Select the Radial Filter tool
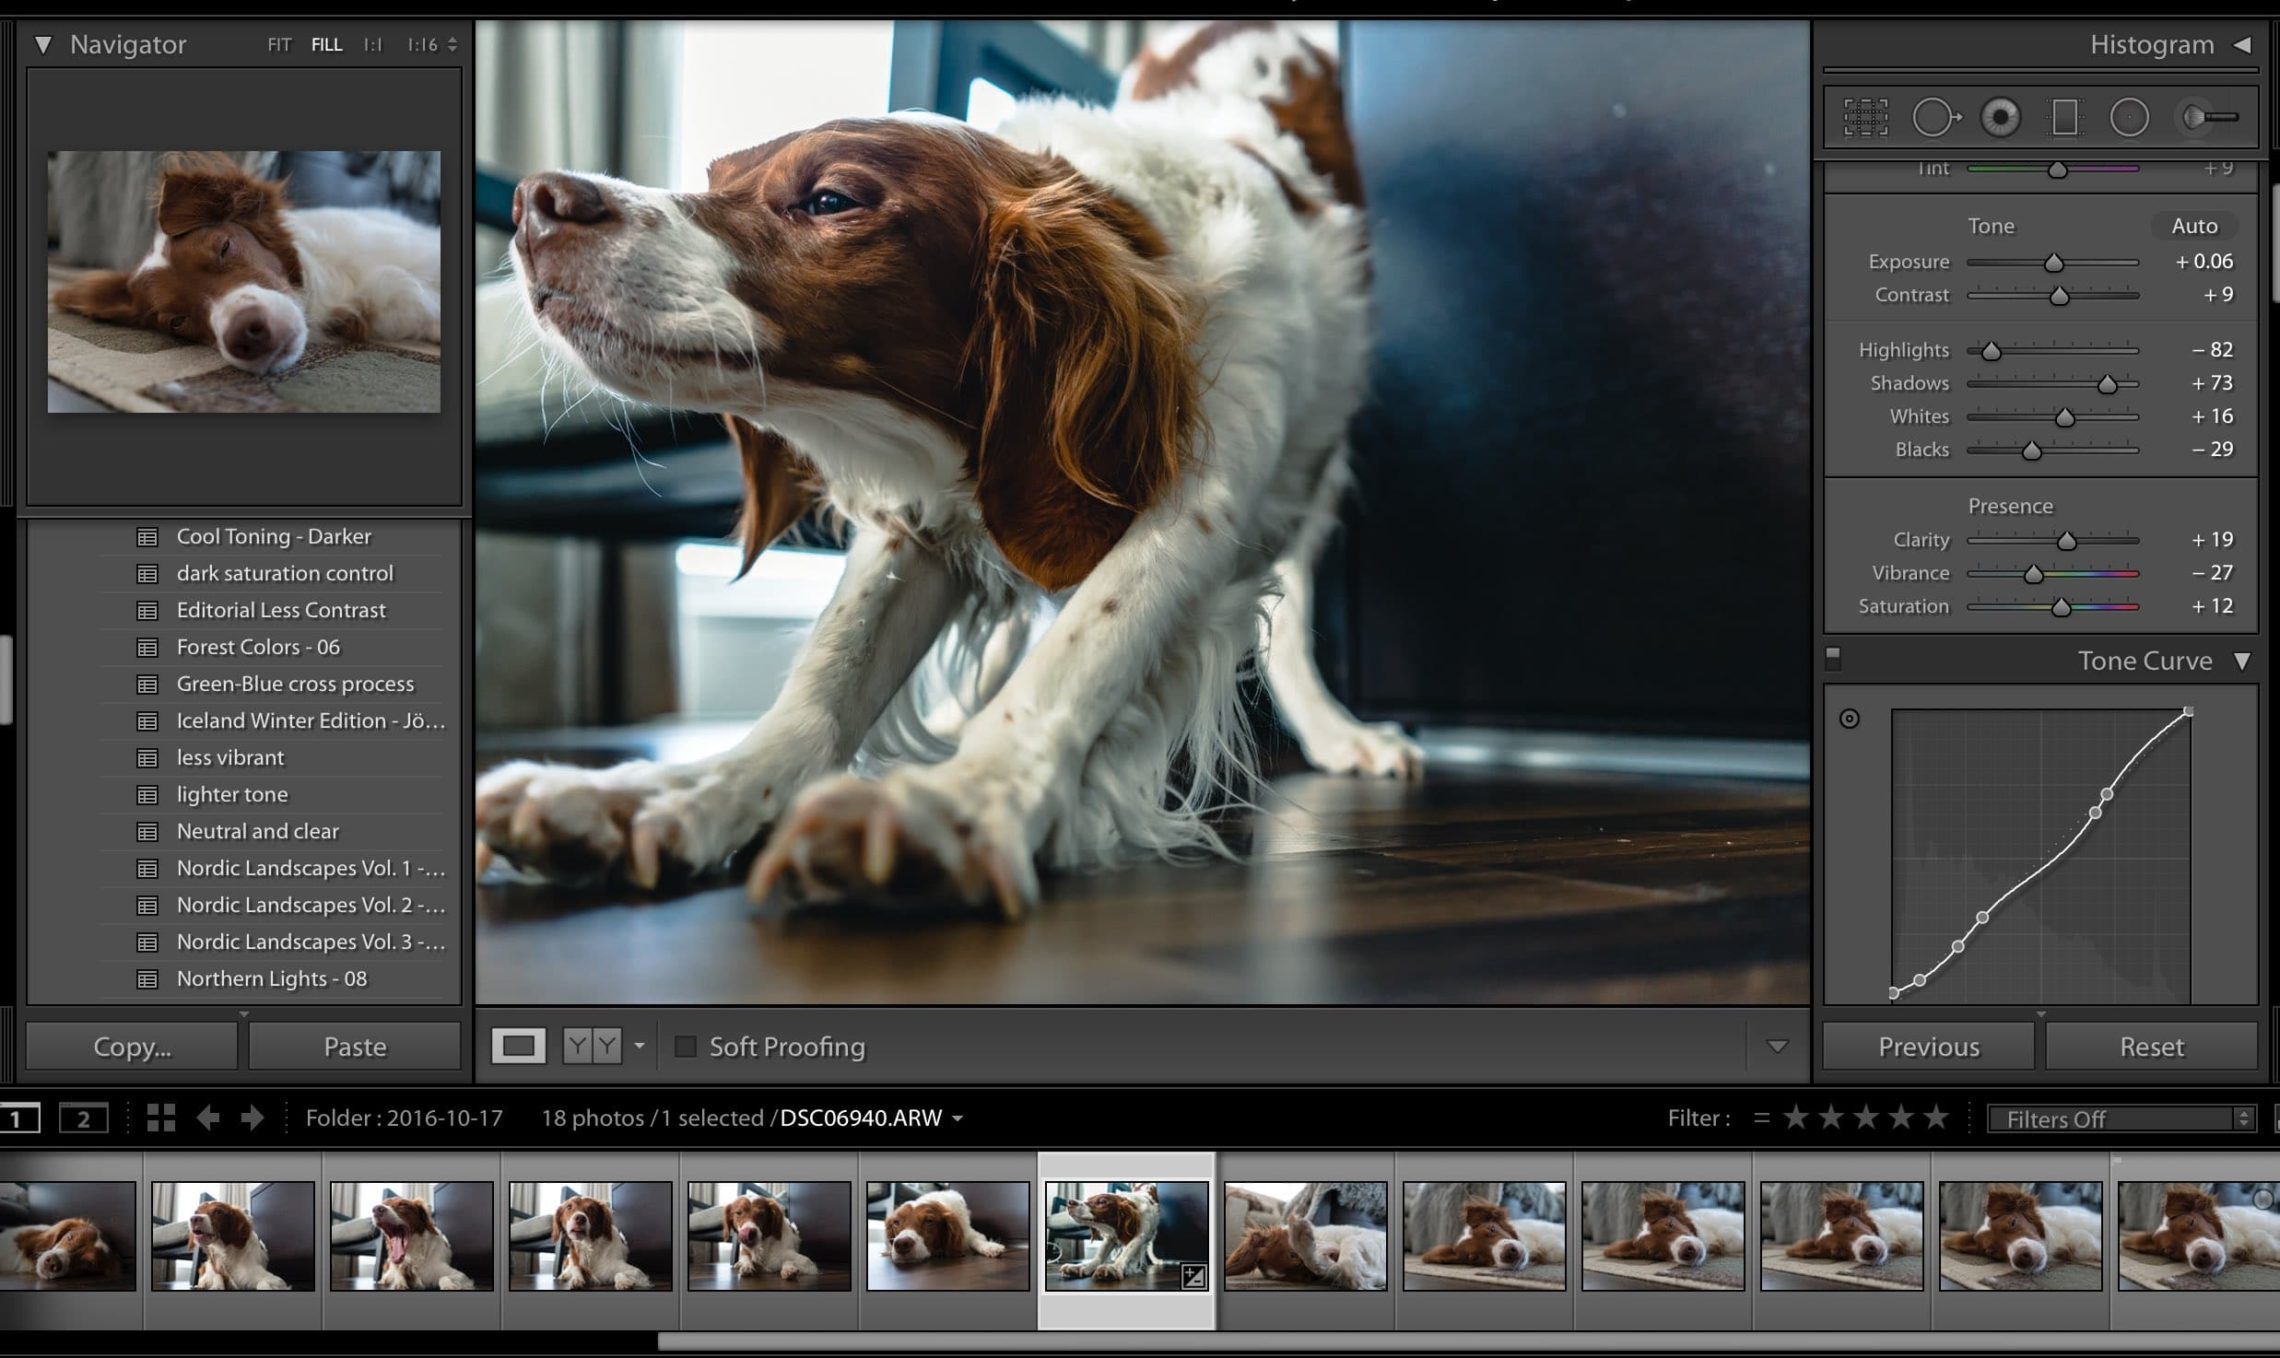2280x1358 pixels. coord(2129,117)
